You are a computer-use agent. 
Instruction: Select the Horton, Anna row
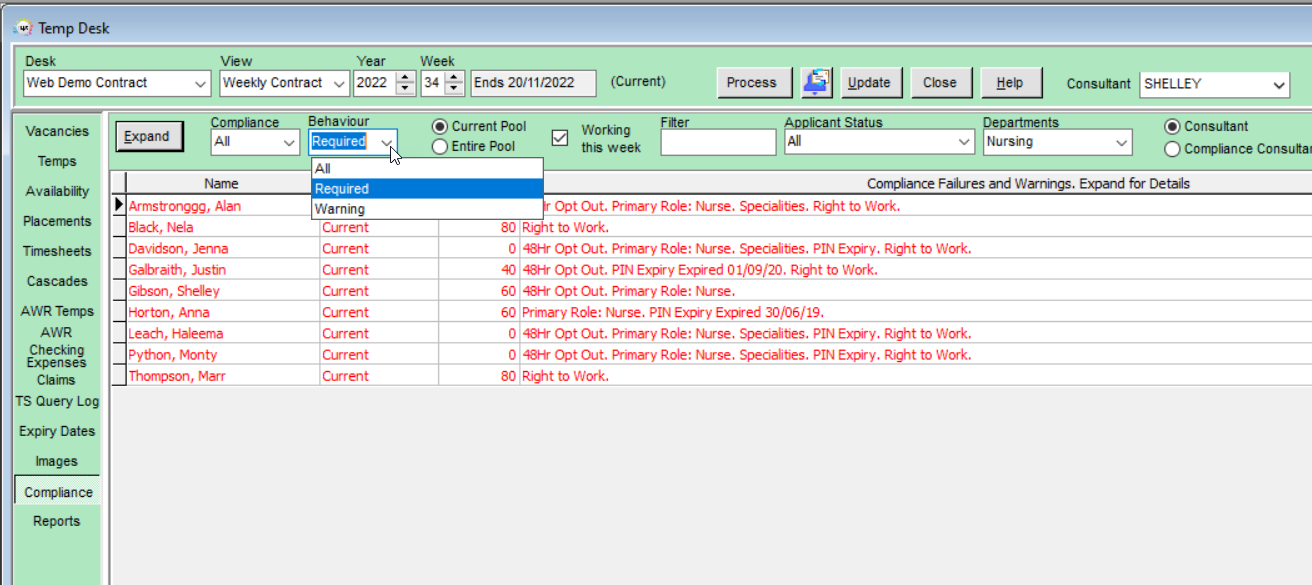click(710, 312)
